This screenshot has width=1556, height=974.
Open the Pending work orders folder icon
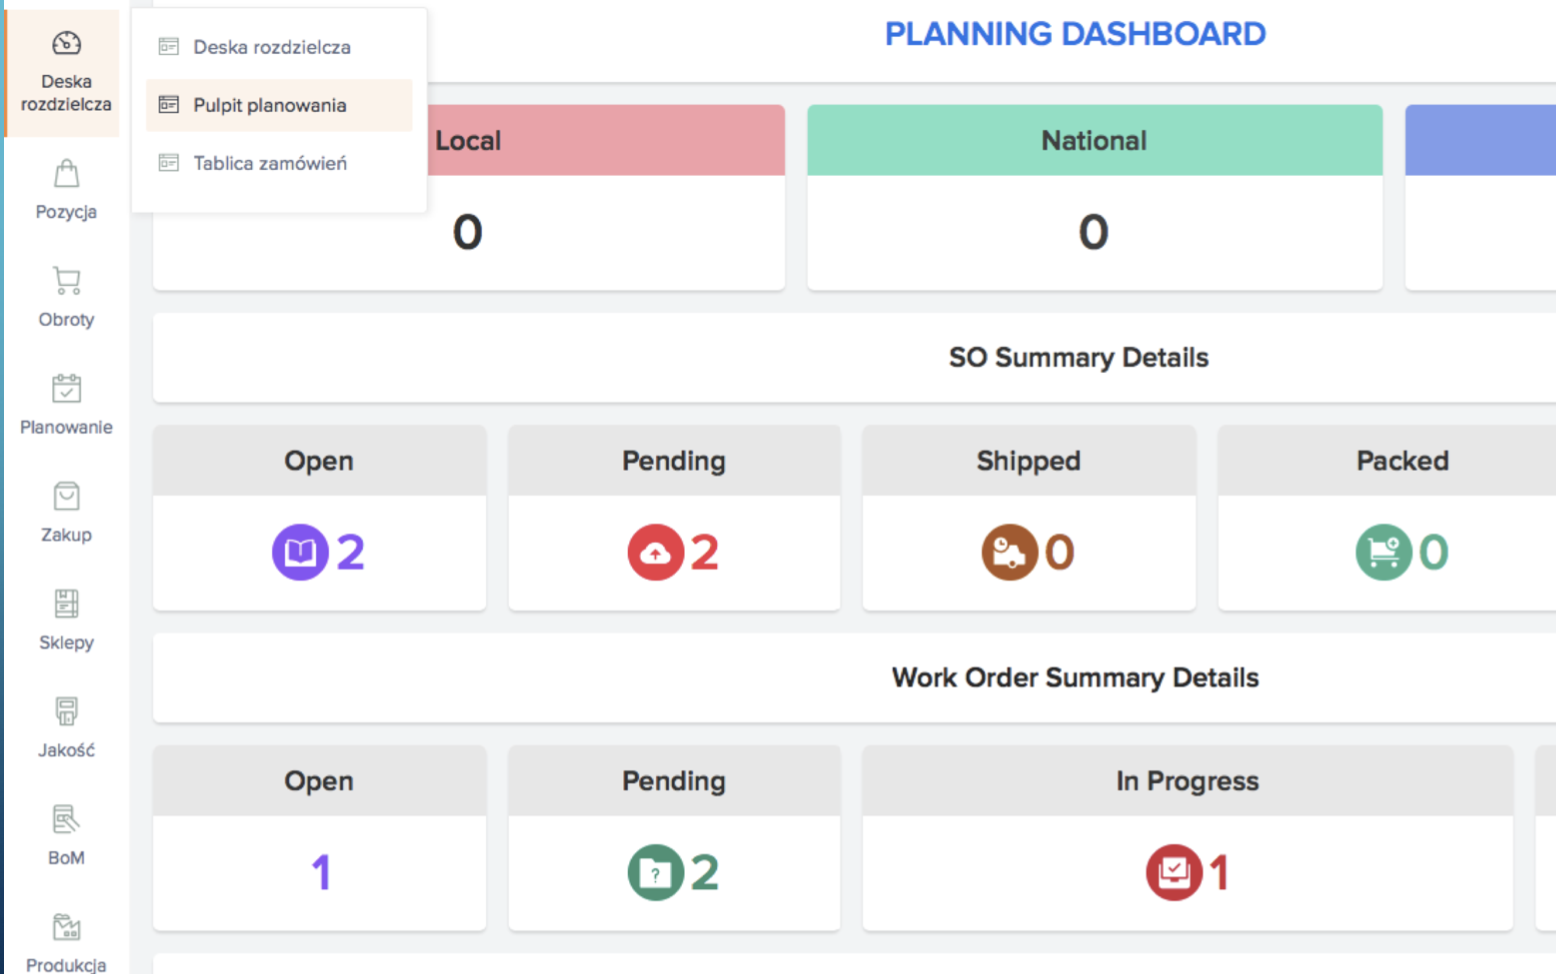pos(655,873)
